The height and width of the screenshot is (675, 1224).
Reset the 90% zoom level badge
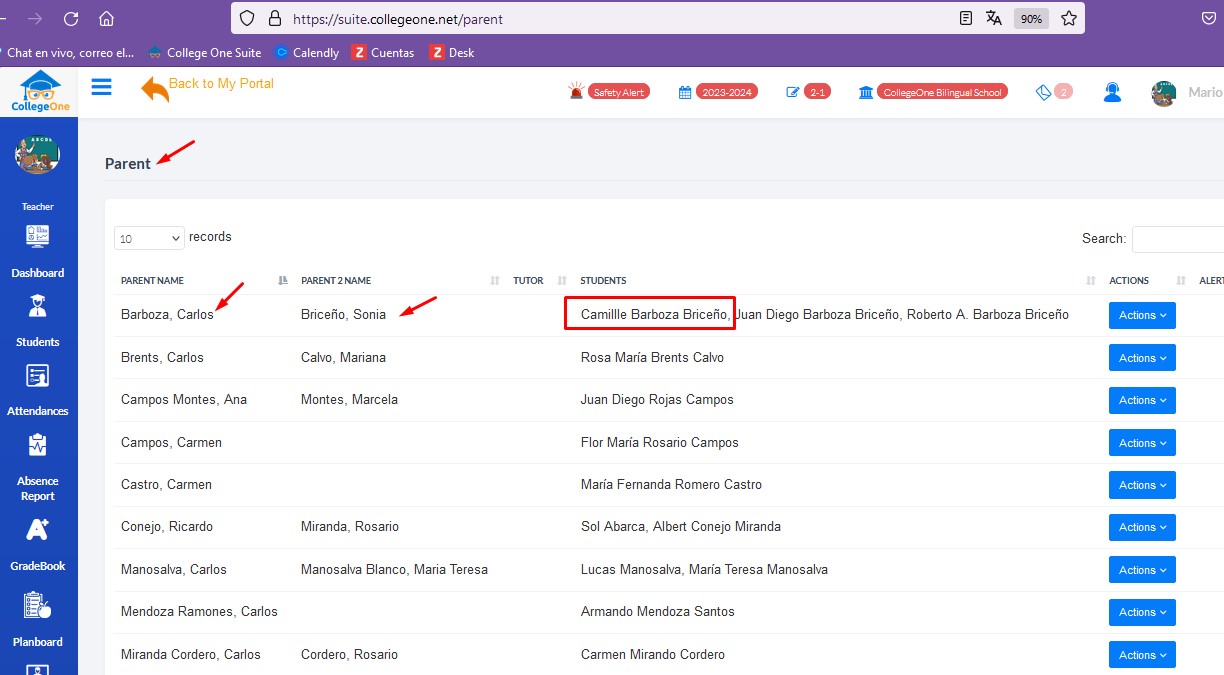coord(1031,18)
